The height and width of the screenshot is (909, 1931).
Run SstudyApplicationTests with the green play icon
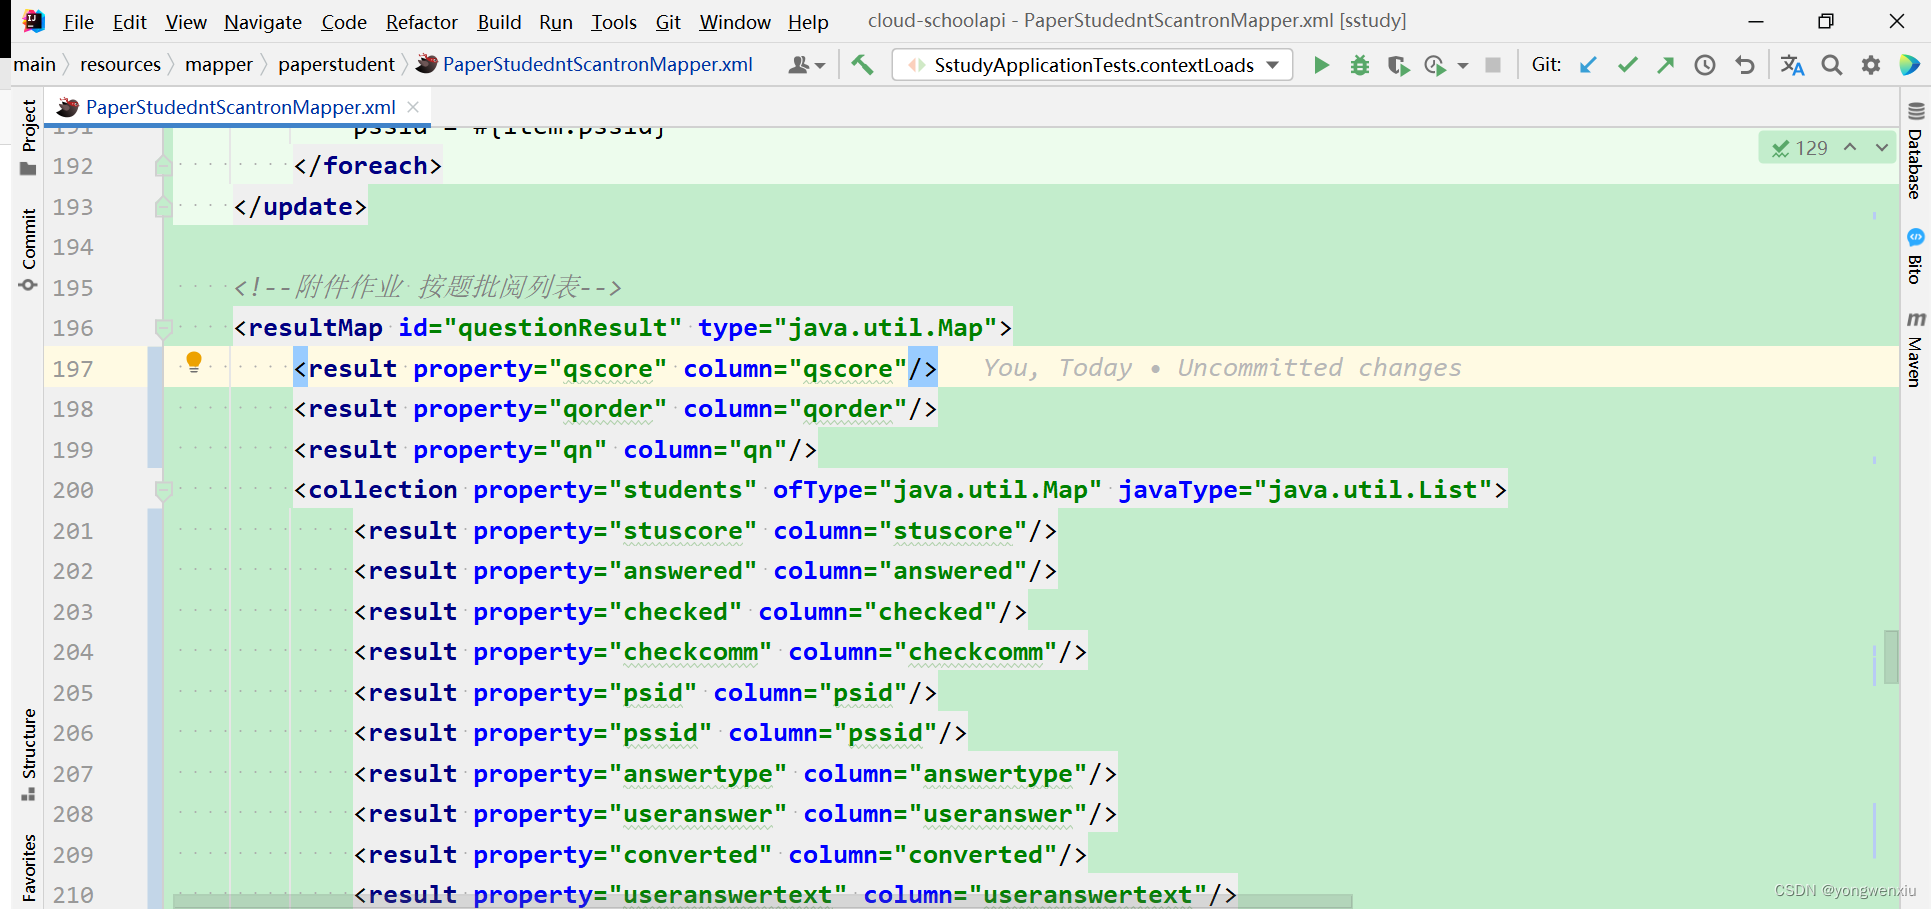point(1321,65)
